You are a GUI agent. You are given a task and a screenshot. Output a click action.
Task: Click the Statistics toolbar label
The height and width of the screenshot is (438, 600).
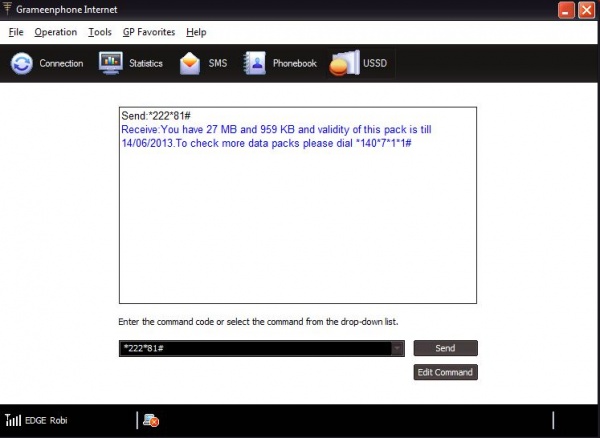pyautogui.click(x=146, y=63)
